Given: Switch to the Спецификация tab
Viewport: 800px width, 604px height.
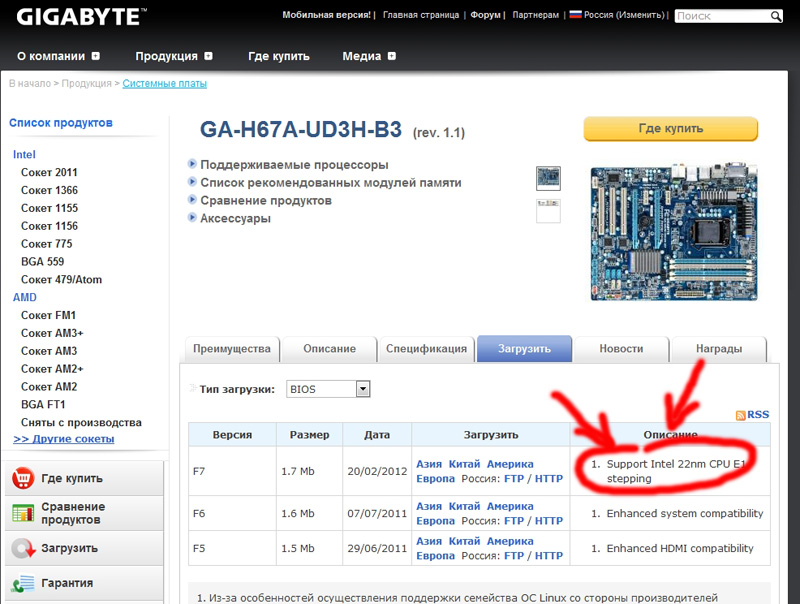Looking at the screenshot, I should (x=427, y=349).
